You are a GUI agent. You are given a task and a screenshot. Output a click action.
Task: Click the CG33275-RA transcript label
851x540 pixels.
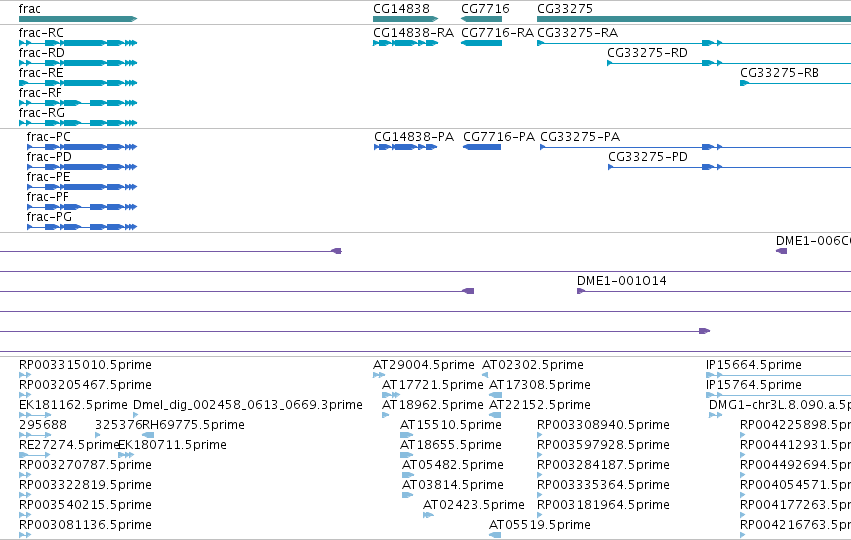tap(577, 33)
